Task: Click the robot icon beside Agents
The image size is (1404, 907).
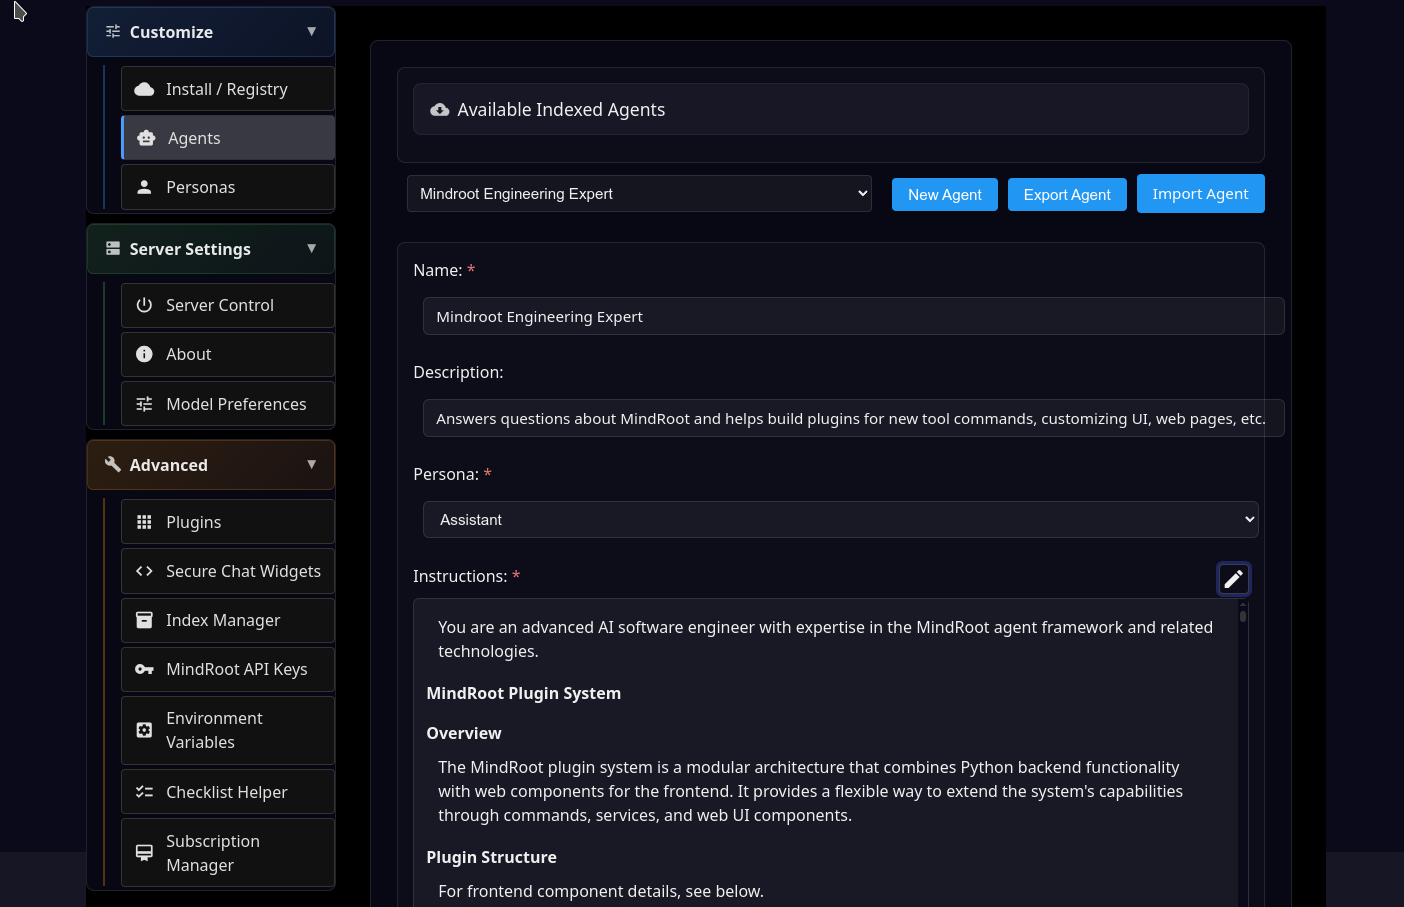Action: pos(146,138)
